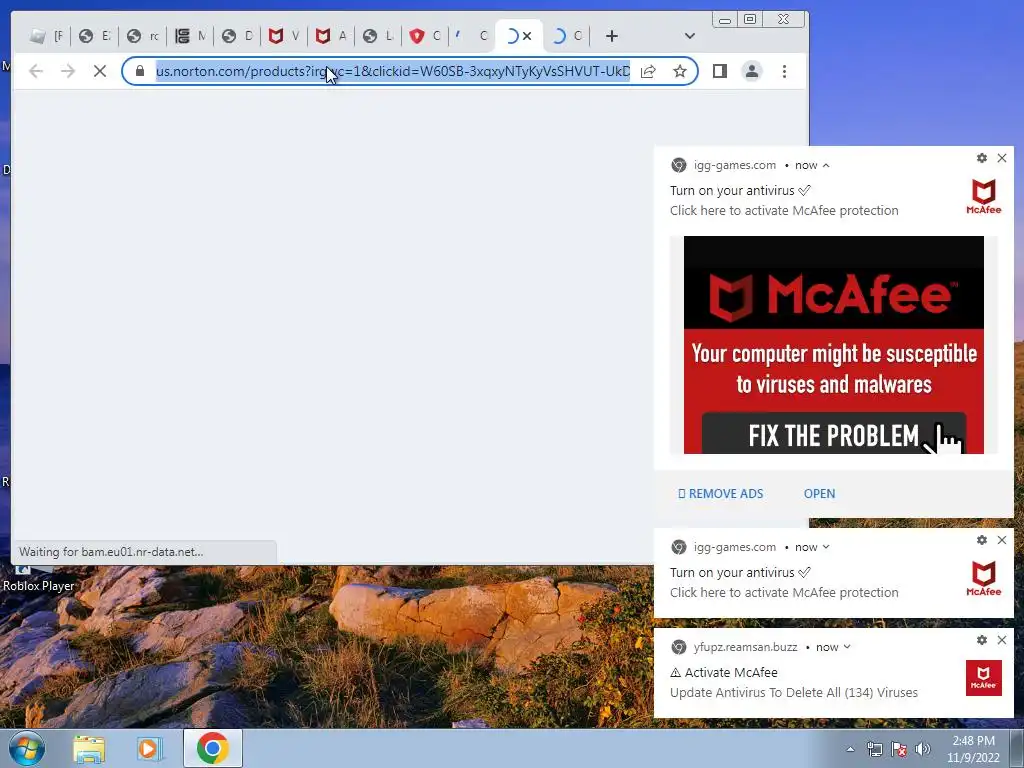Switch to the IGG games tab
1024x768 pixels.
pyautogui.click(x=191, y=37)
